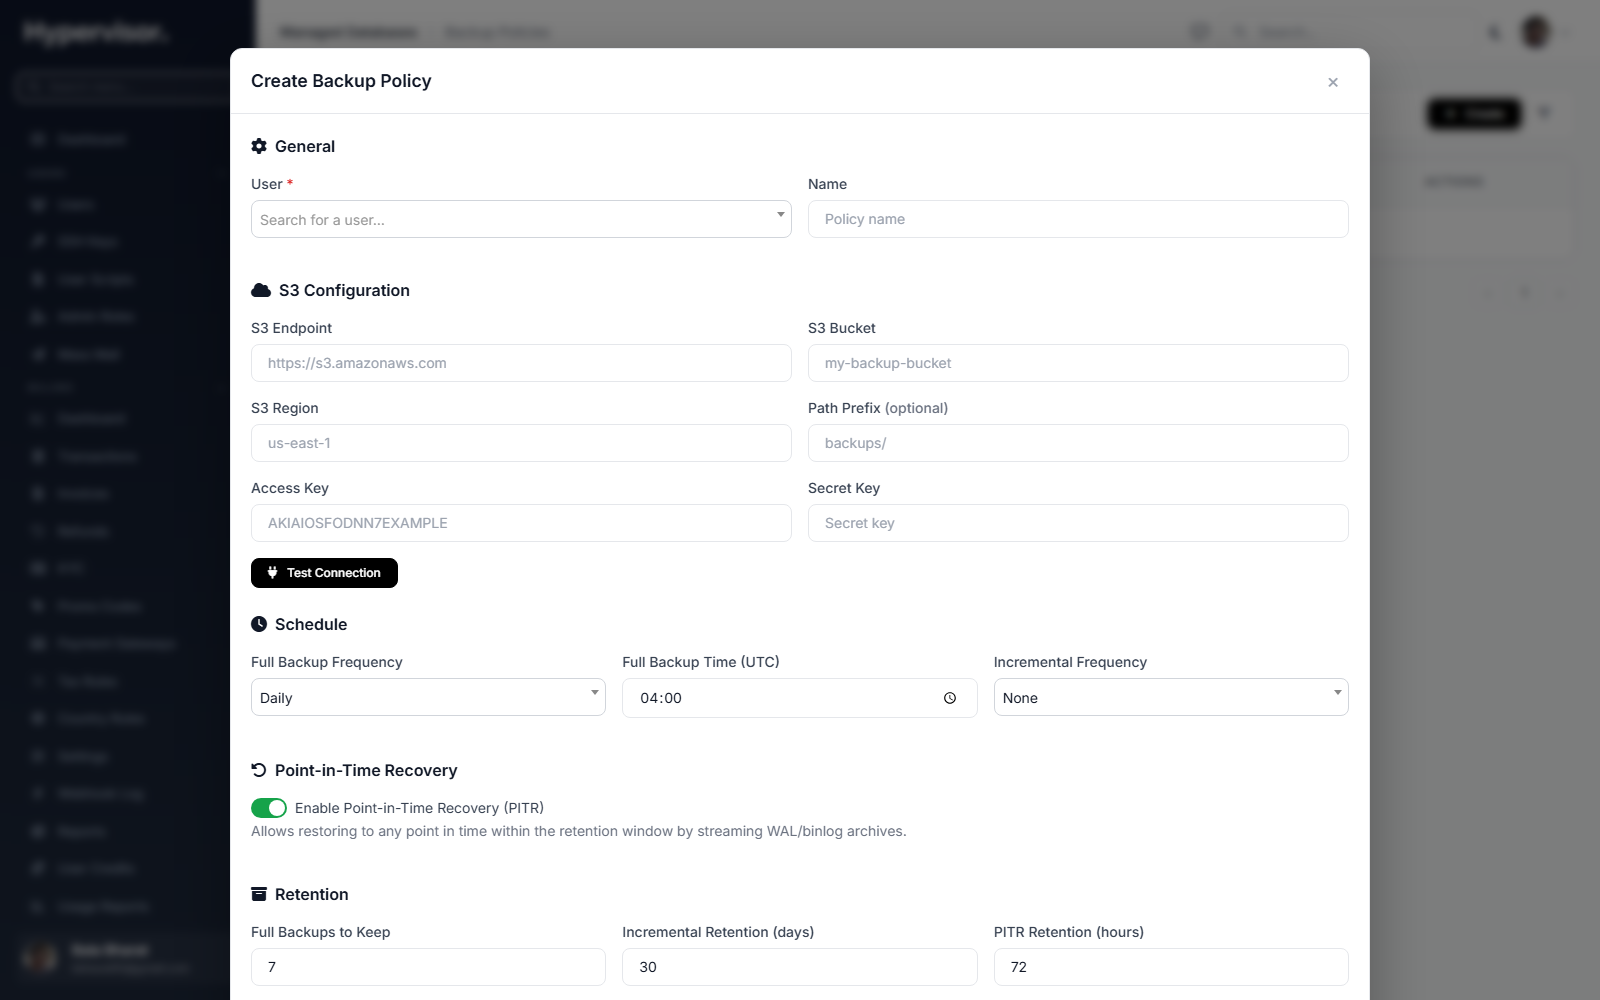
Task: Click the Full Backup Time field
Action: pos(799,698)
